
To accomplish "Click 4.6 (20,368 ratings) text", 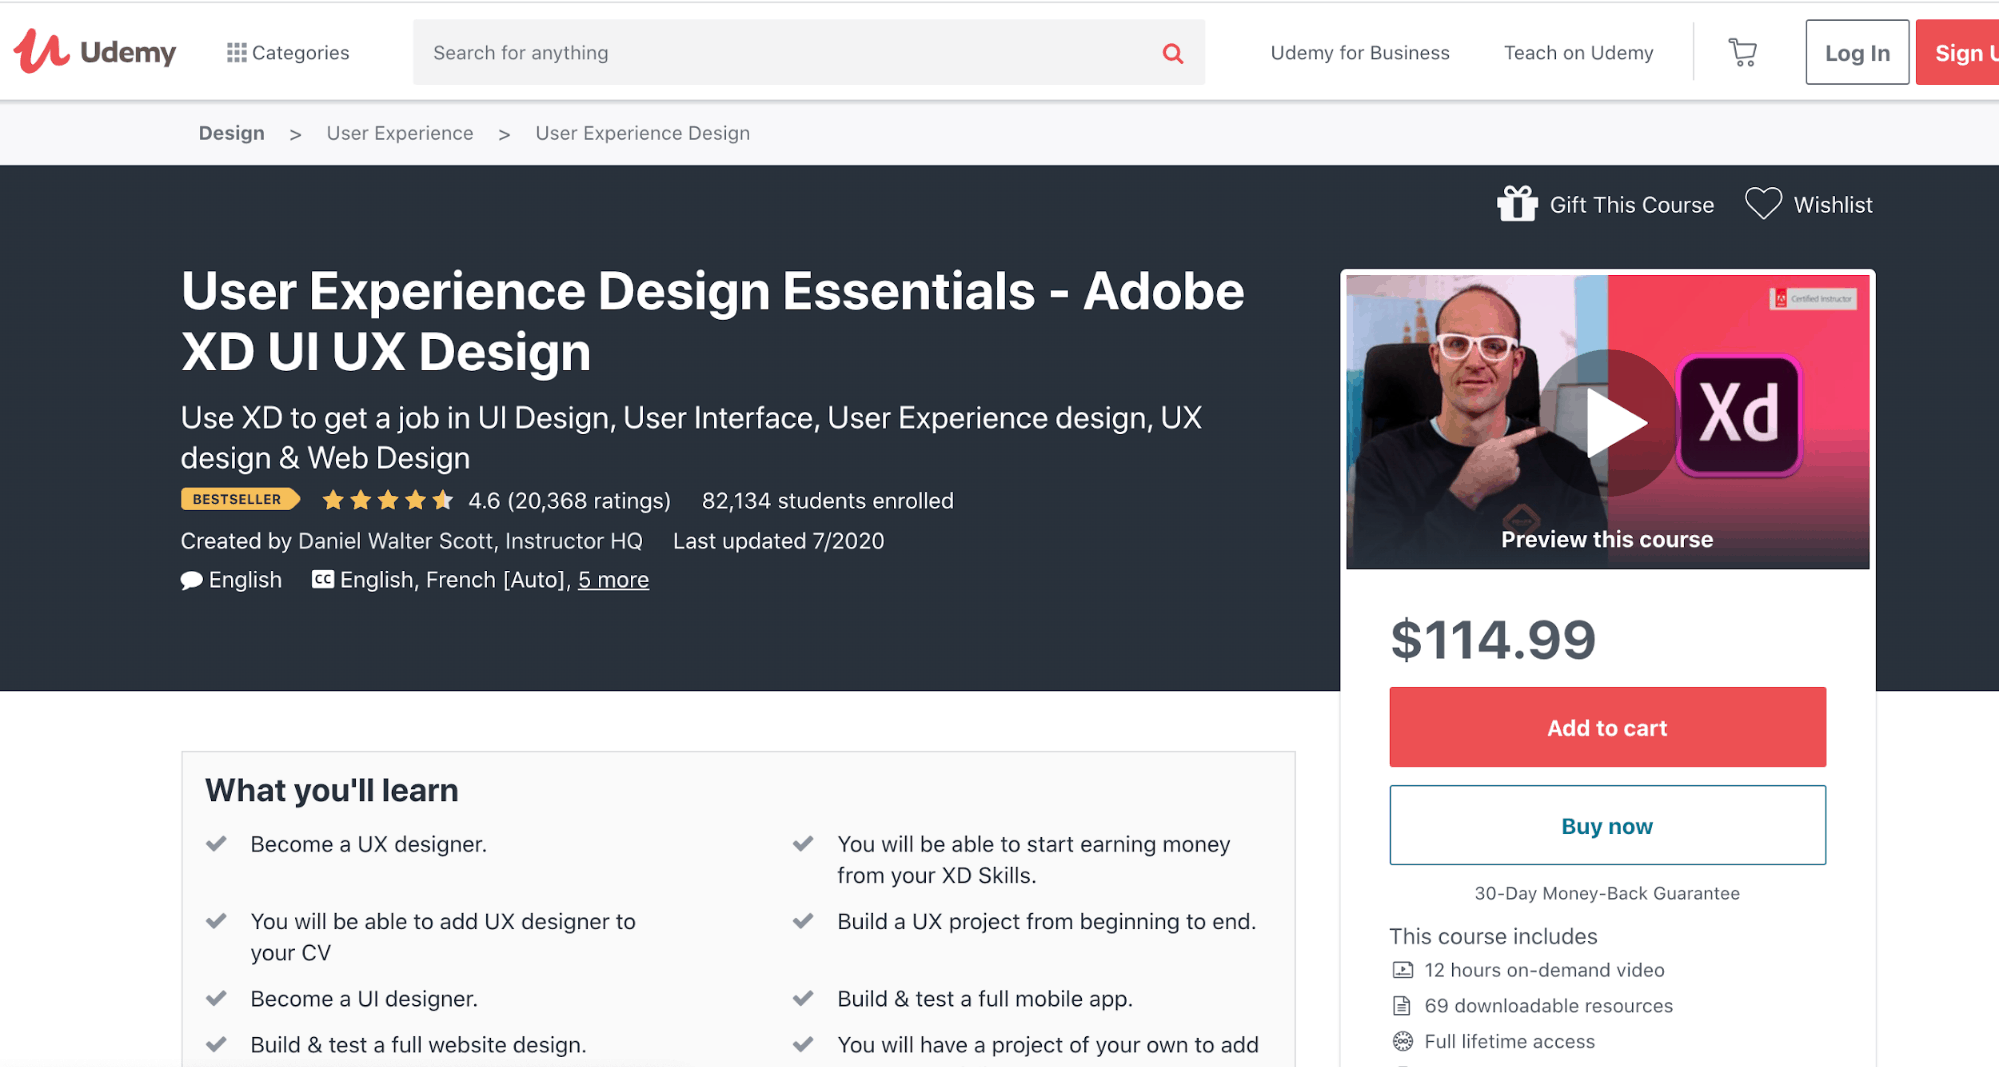I will point(569,501).
